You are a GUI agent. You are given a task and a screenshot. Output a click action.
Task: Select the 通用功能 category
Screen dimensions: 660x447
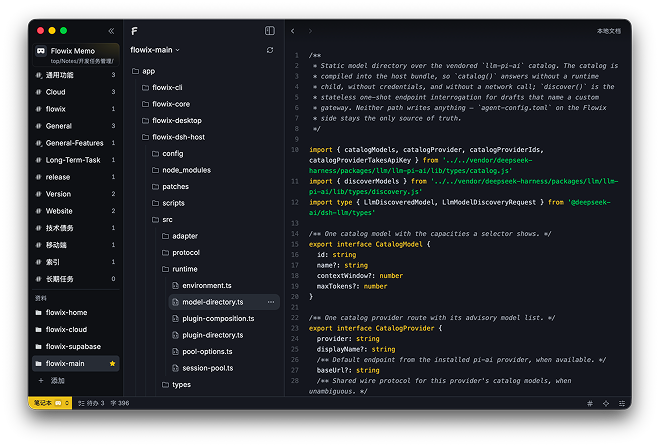76,75
